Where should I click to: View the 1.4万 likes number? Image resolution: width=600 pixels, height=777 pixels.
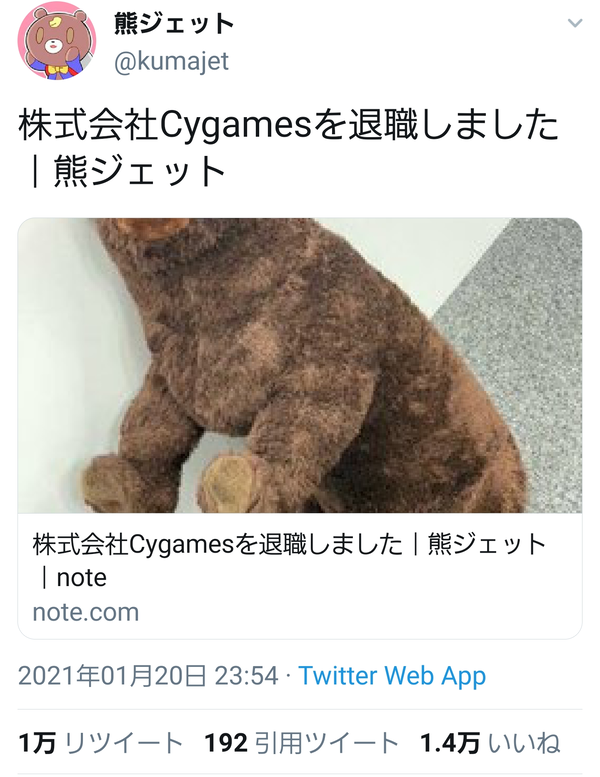click(450, 743)
